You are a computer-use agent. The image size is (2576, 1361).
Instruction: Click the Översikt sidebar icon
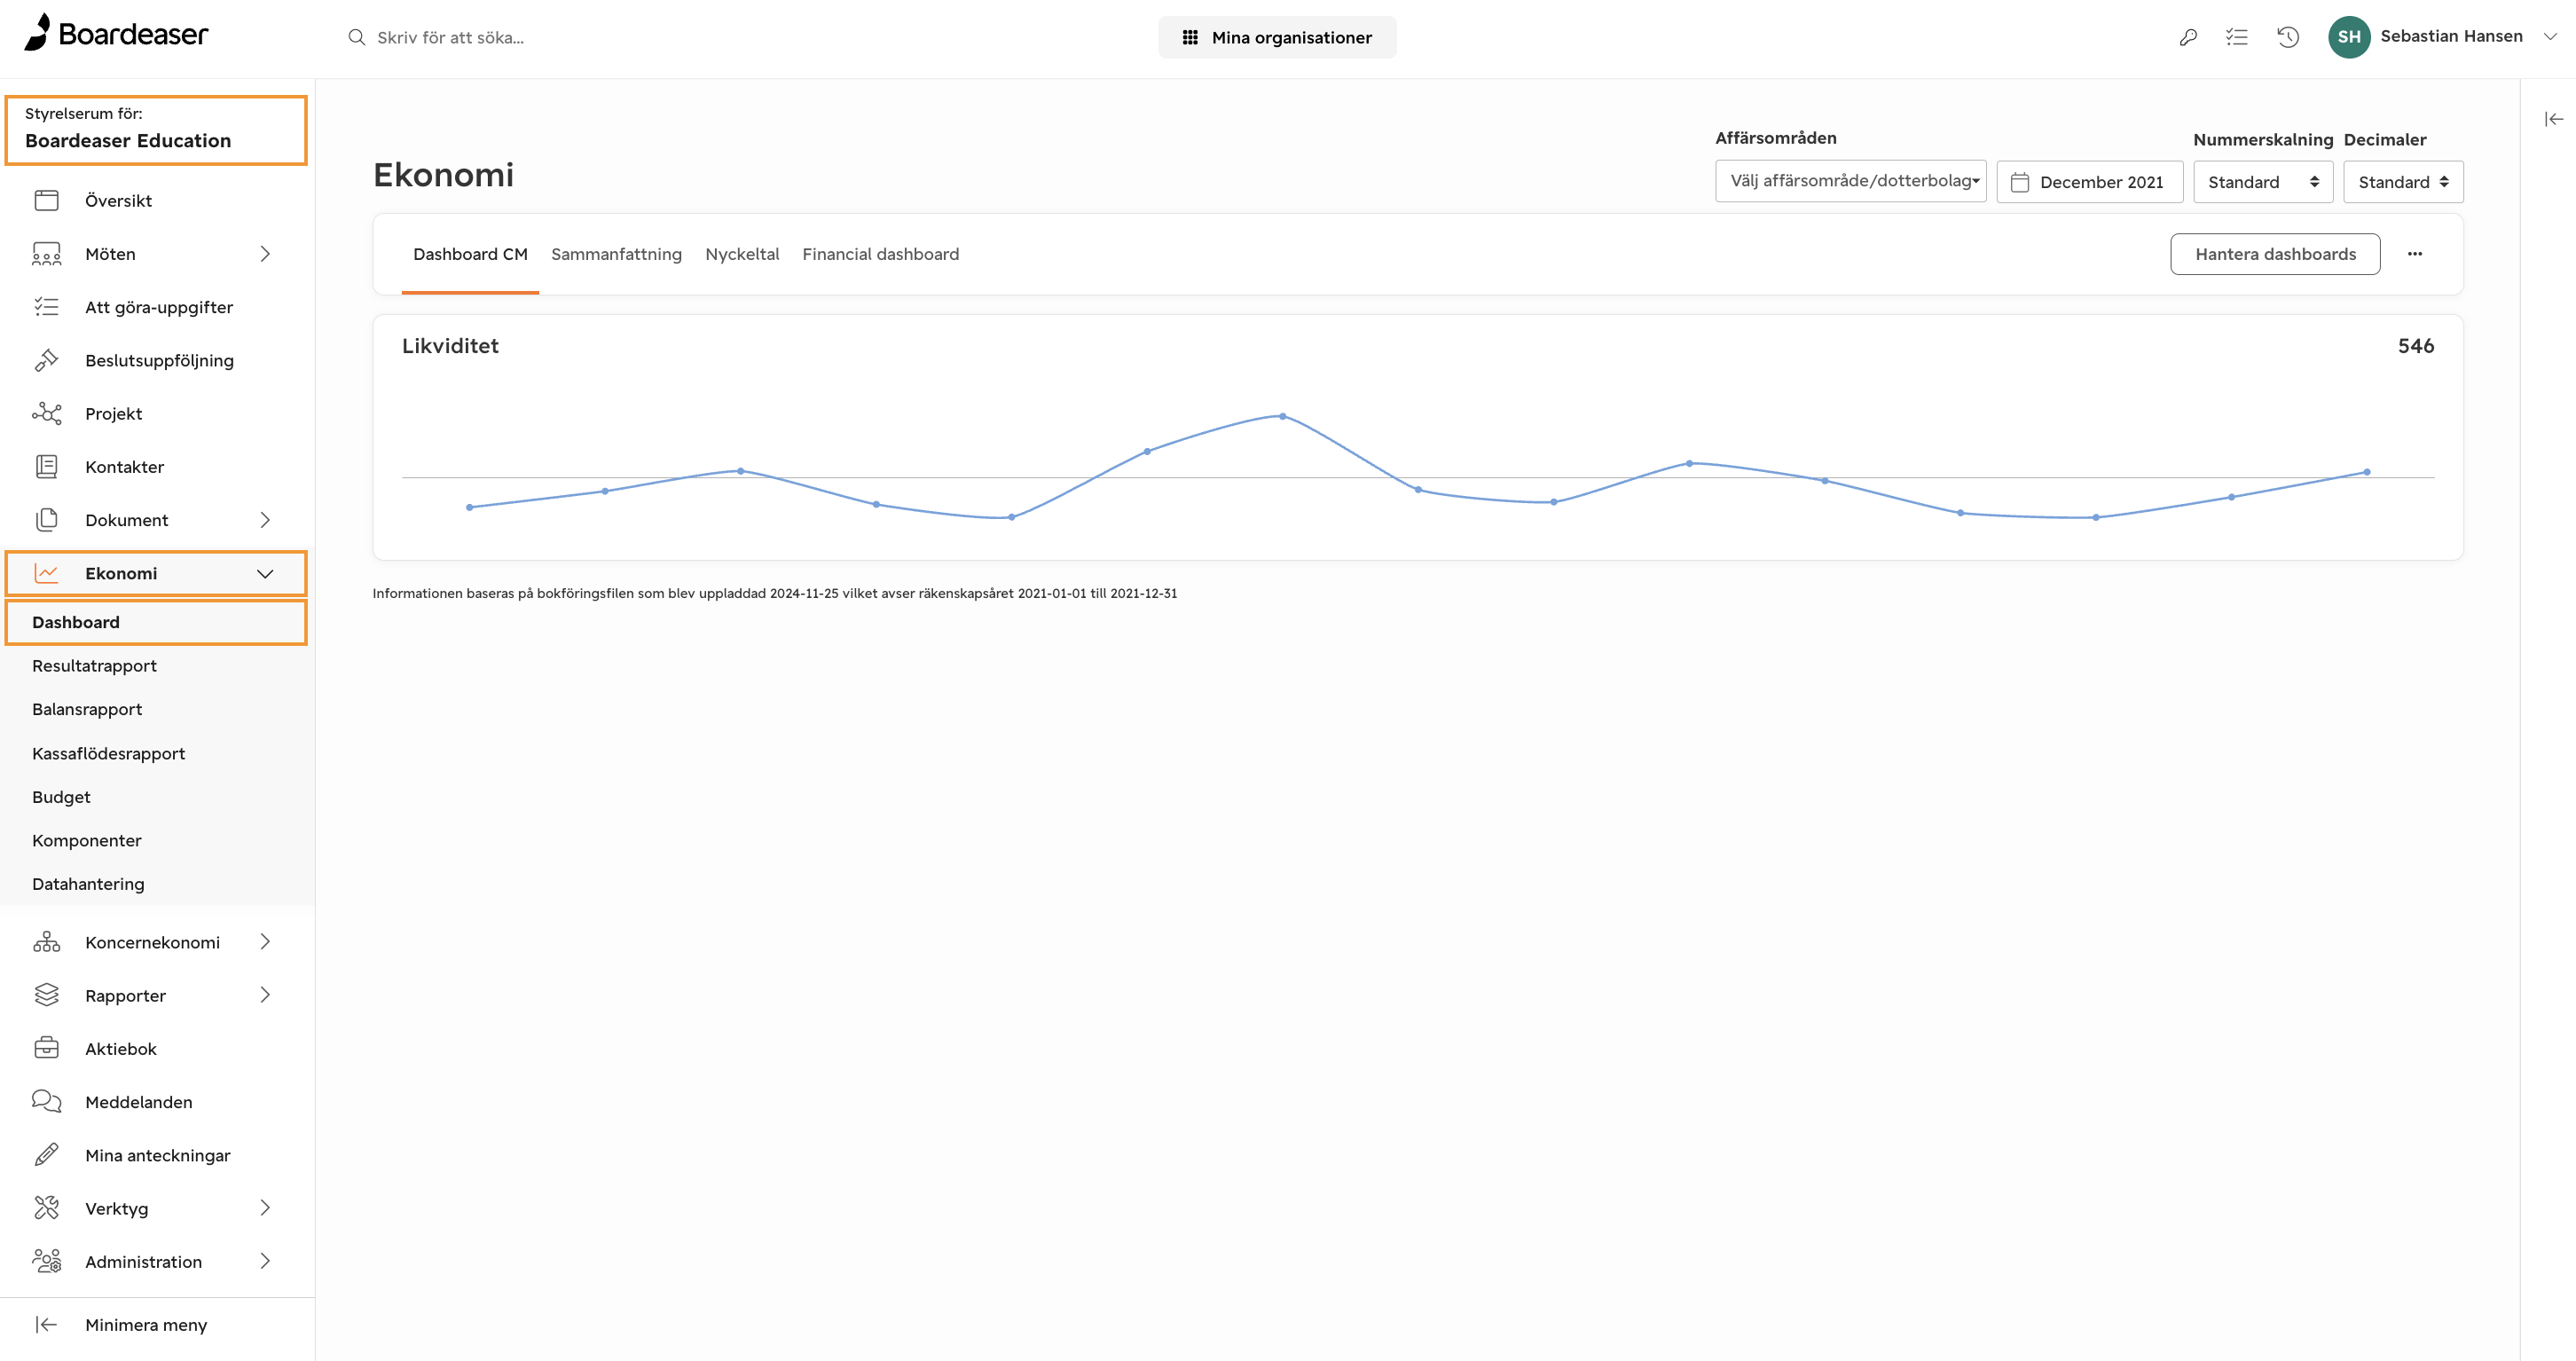[x=47, y=200]
